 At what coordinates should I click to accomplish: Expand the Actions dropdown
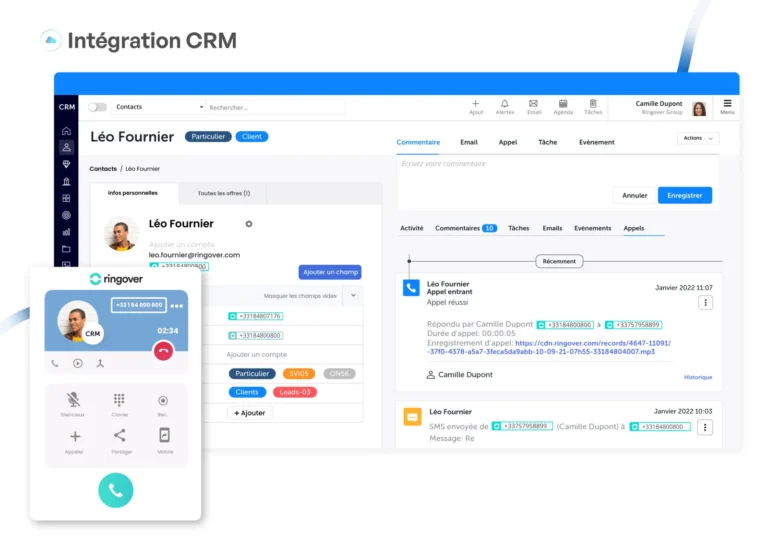point(698,138)
